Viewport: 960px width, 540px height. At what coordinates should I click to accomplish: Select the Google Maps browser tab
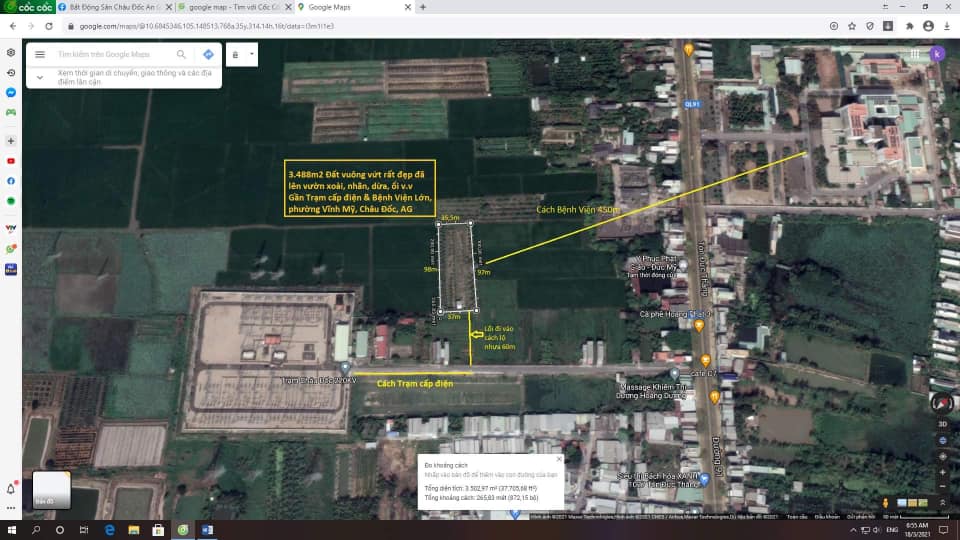click(354, 7)
